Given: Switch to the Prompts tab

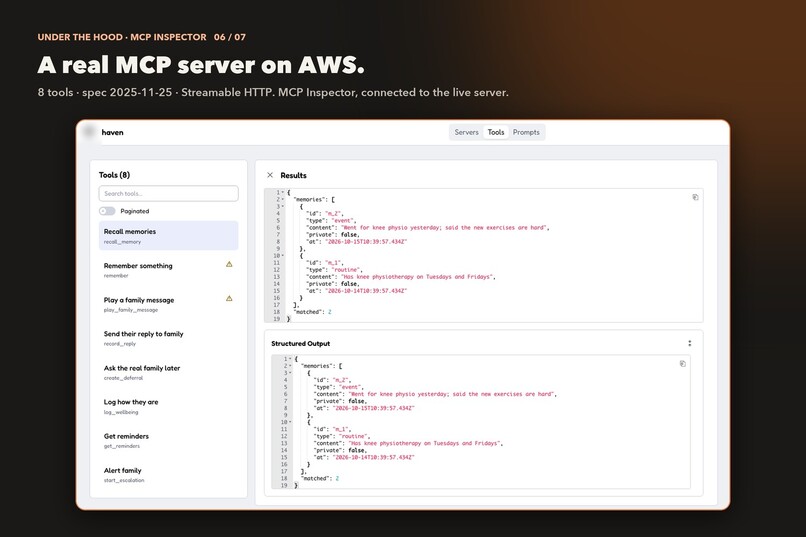Looking at the screenshot, I should coord(526,132).
